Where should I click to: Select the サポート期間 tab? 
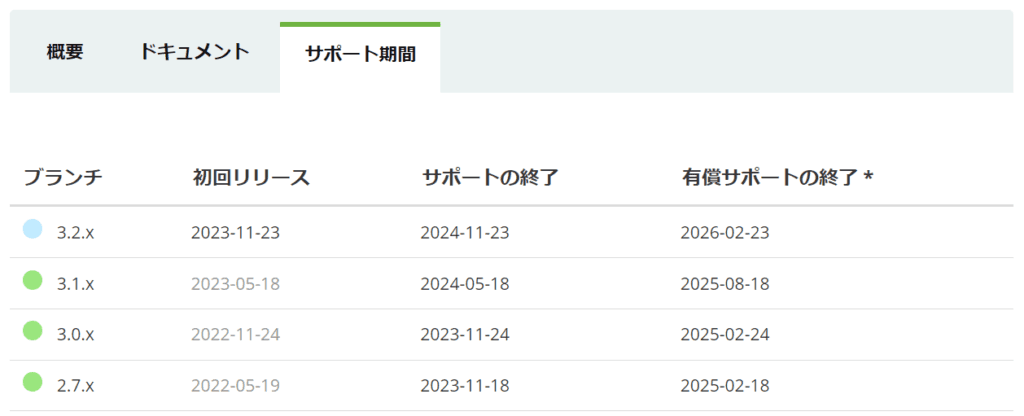point(360,54)
